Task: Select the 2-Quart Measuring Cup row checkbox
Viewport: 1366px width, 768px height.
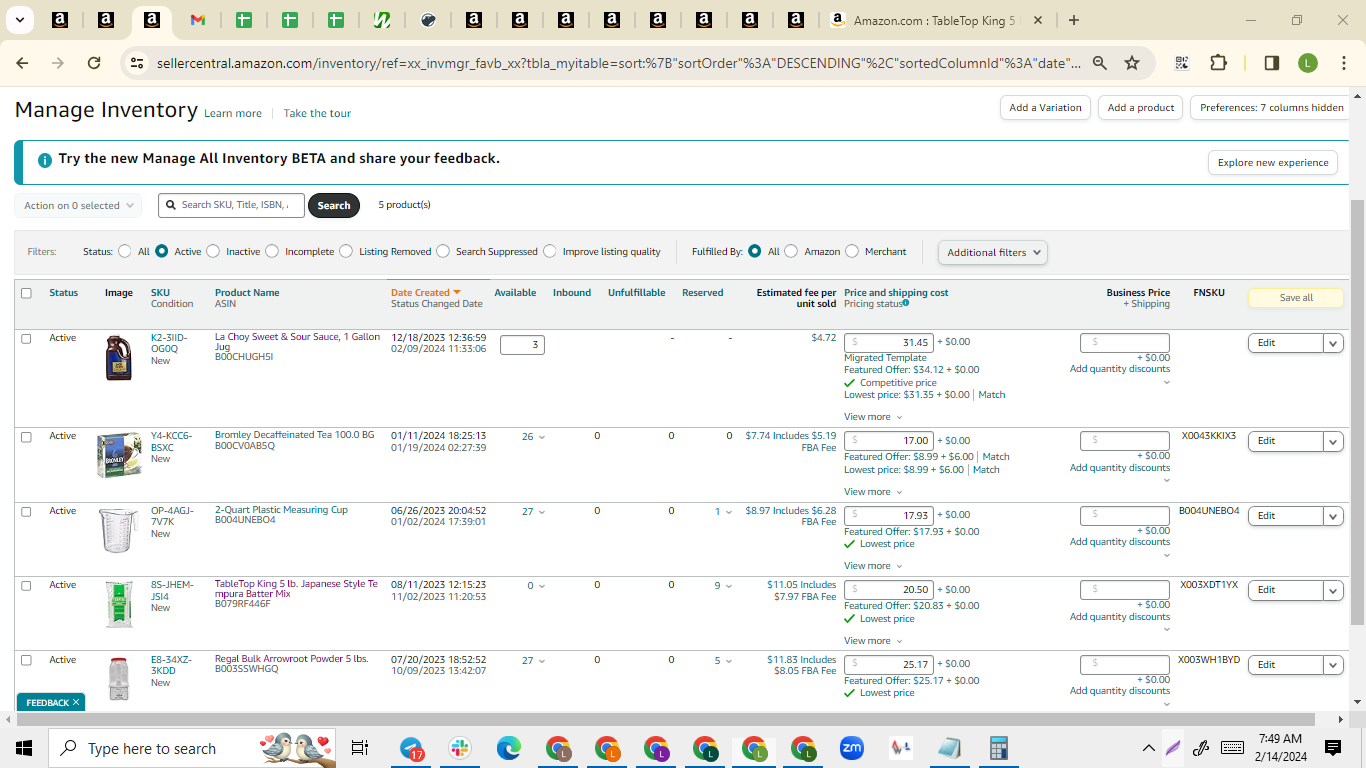Action: [x=26, y=512]
